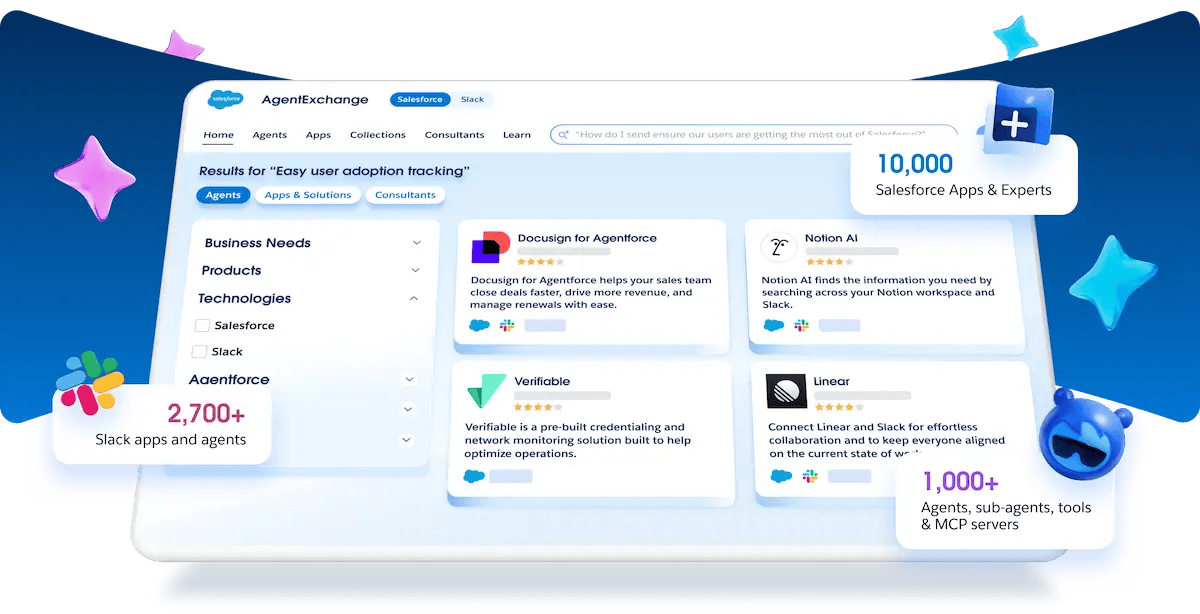Expand the bottom-most filter chevron
Viewport: 1200px width, 614px height.
(406, 439)
